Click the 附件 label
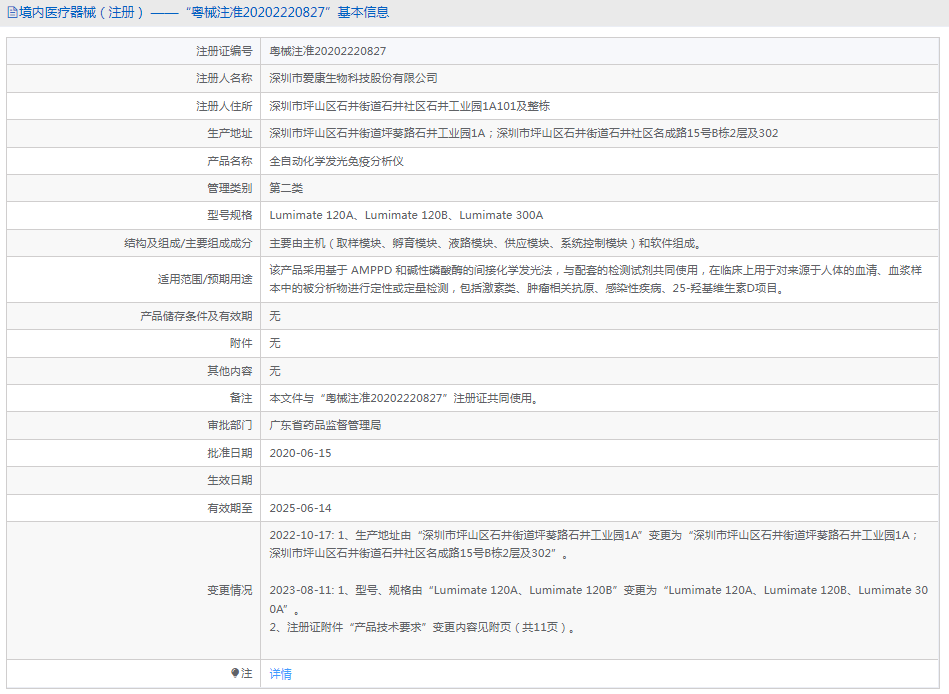Viewport: 949px width, 694px height. (241, 344)
